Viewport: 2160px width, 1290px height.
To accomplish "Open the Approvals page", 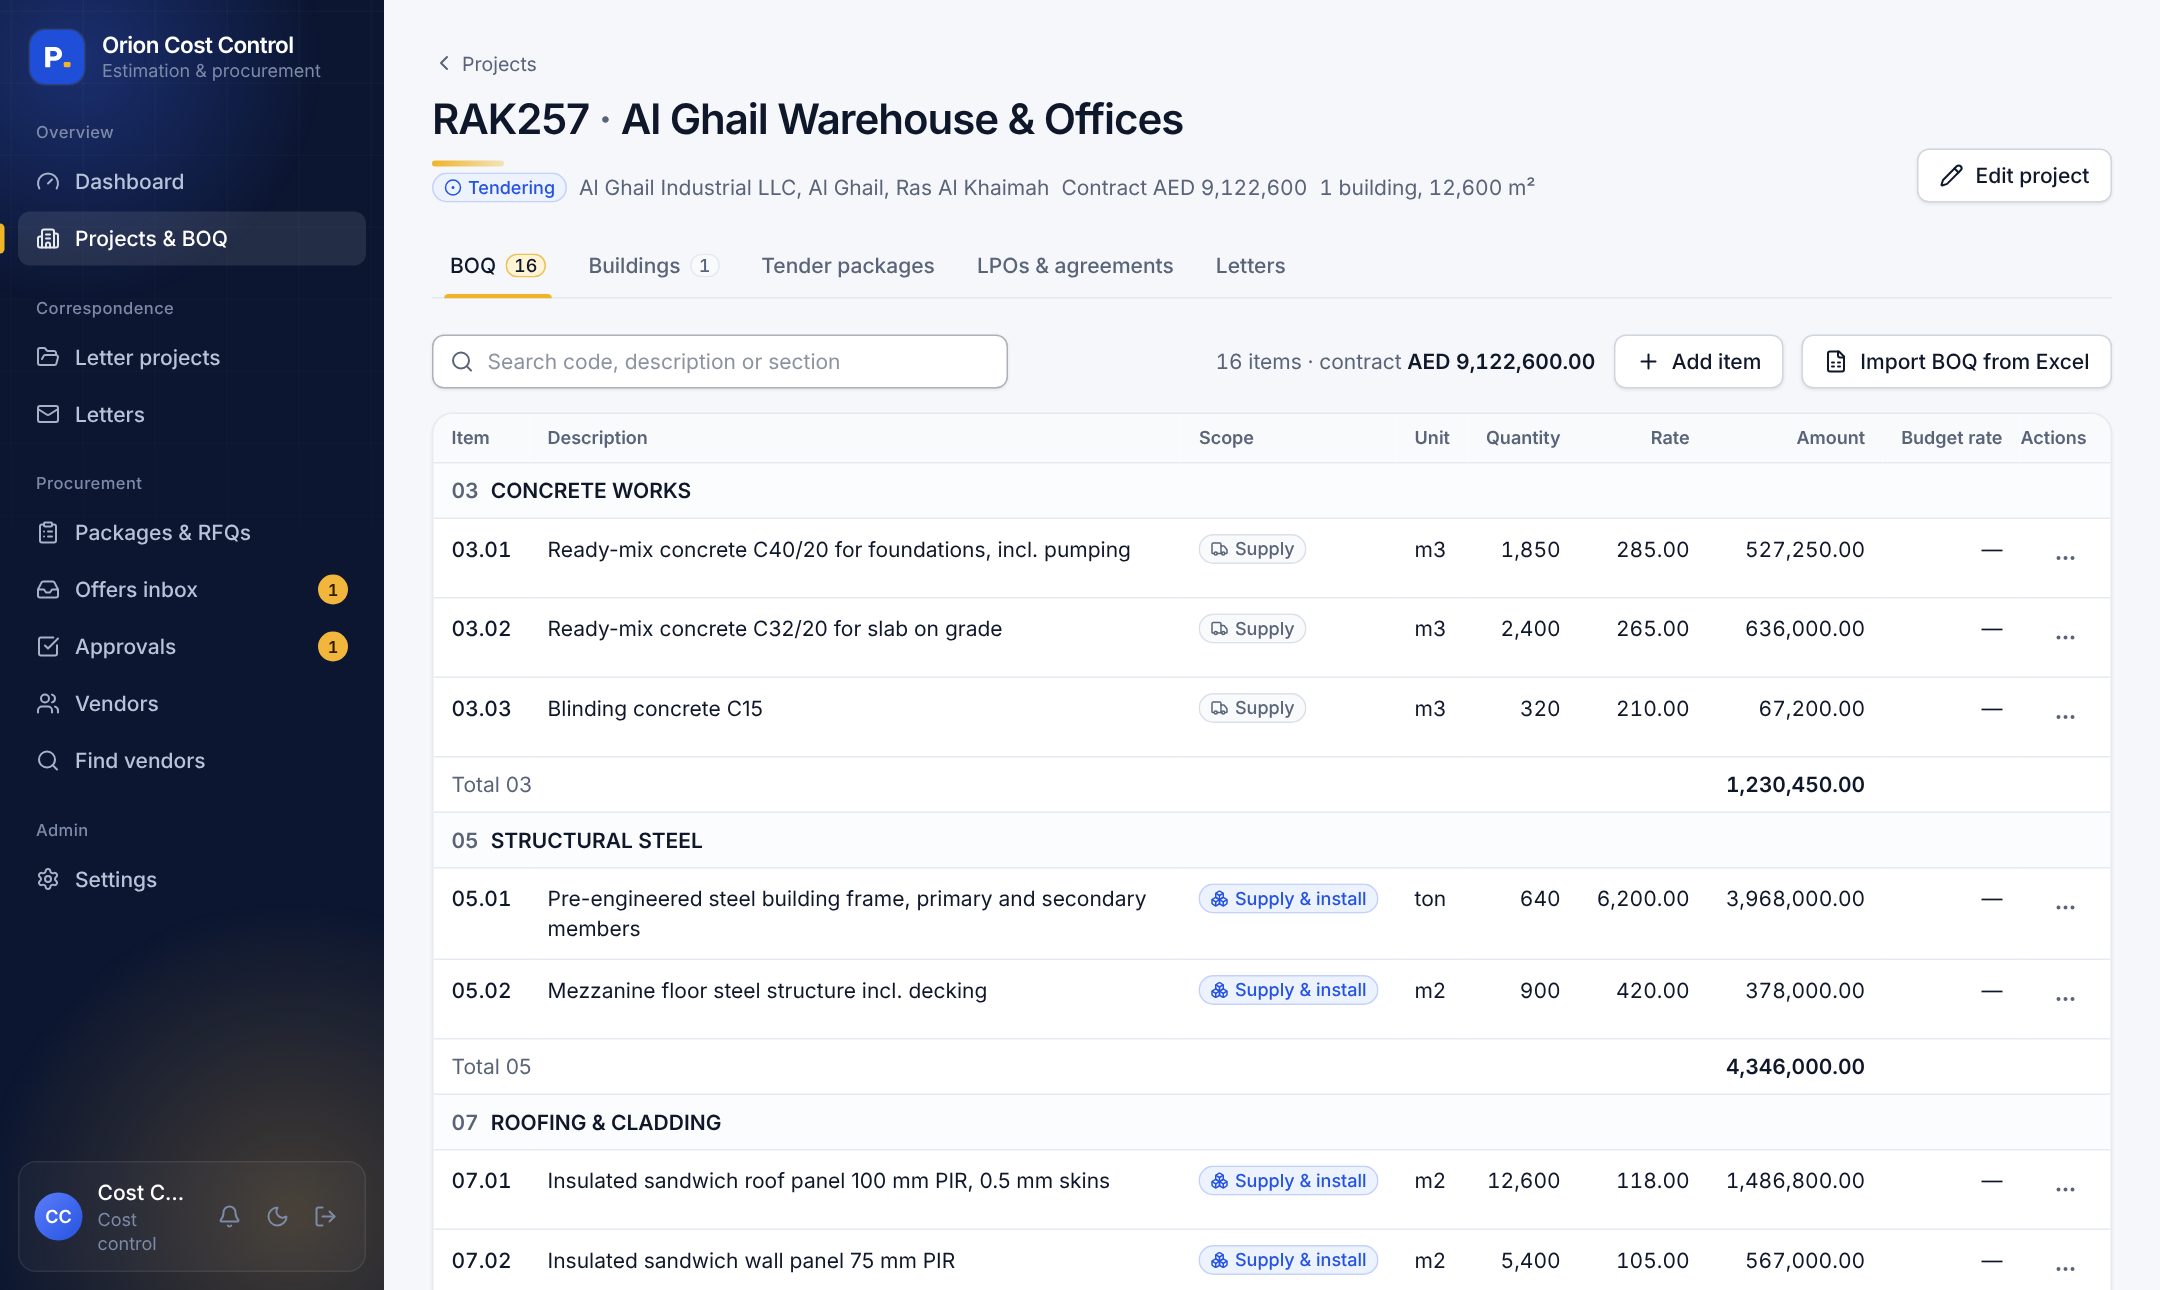I will click(x=192, y=646).
